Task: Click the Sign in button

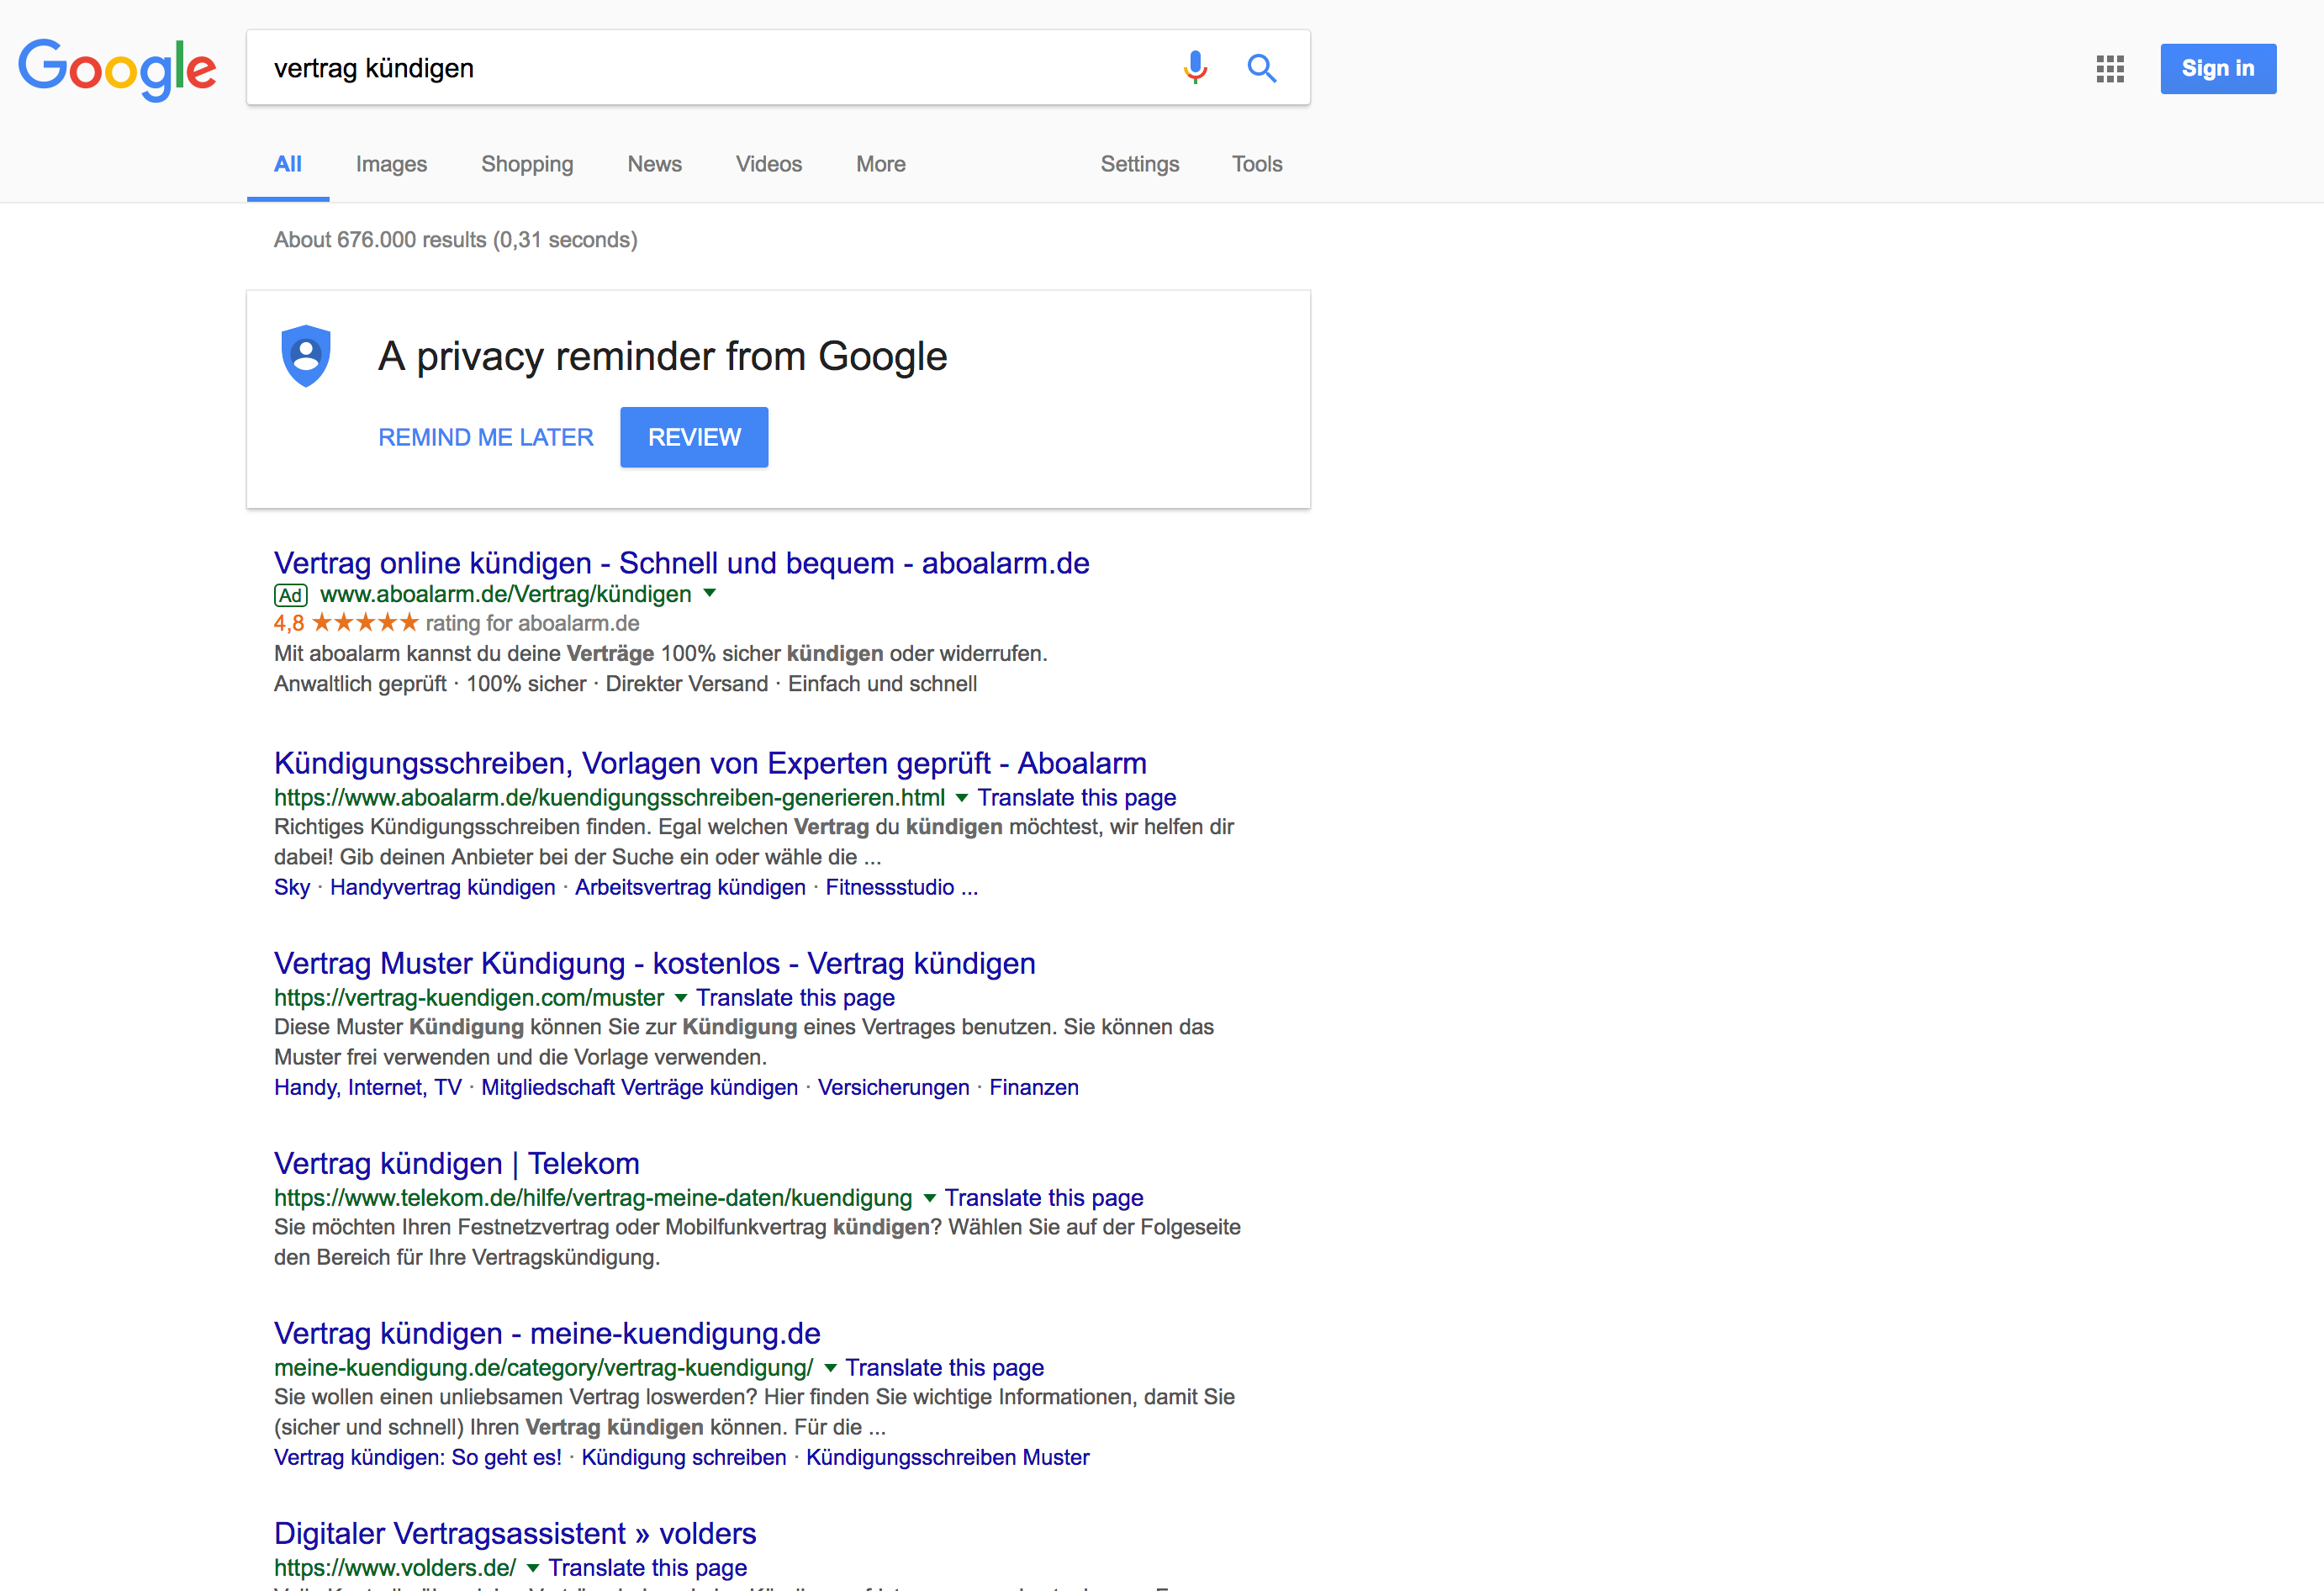Action: pyautogui.click(x=2217, y=69)
